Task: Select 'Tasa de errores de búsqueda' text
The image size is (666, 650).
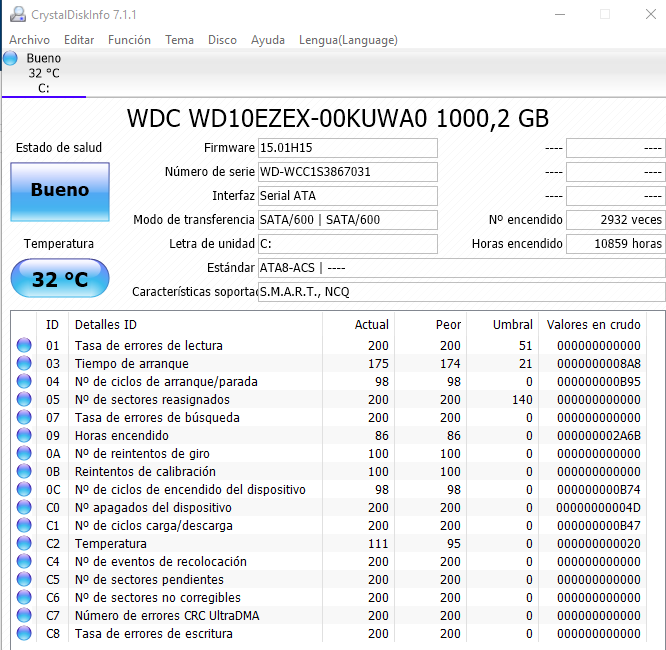Action: tap(157, 418)
